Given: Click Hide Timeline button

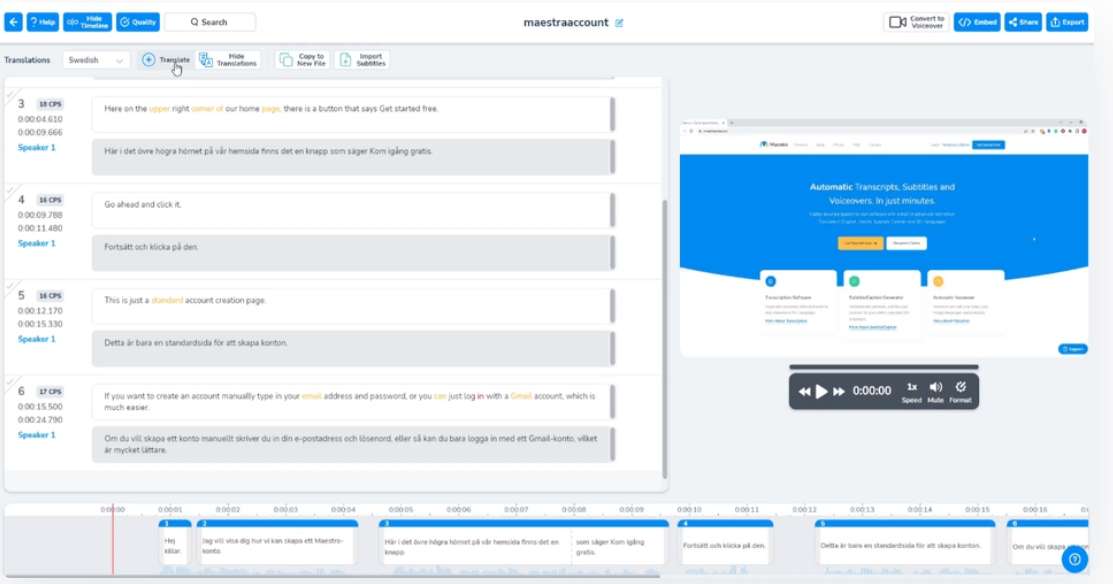Looking at the screenshot, I should tap(87, 22).
